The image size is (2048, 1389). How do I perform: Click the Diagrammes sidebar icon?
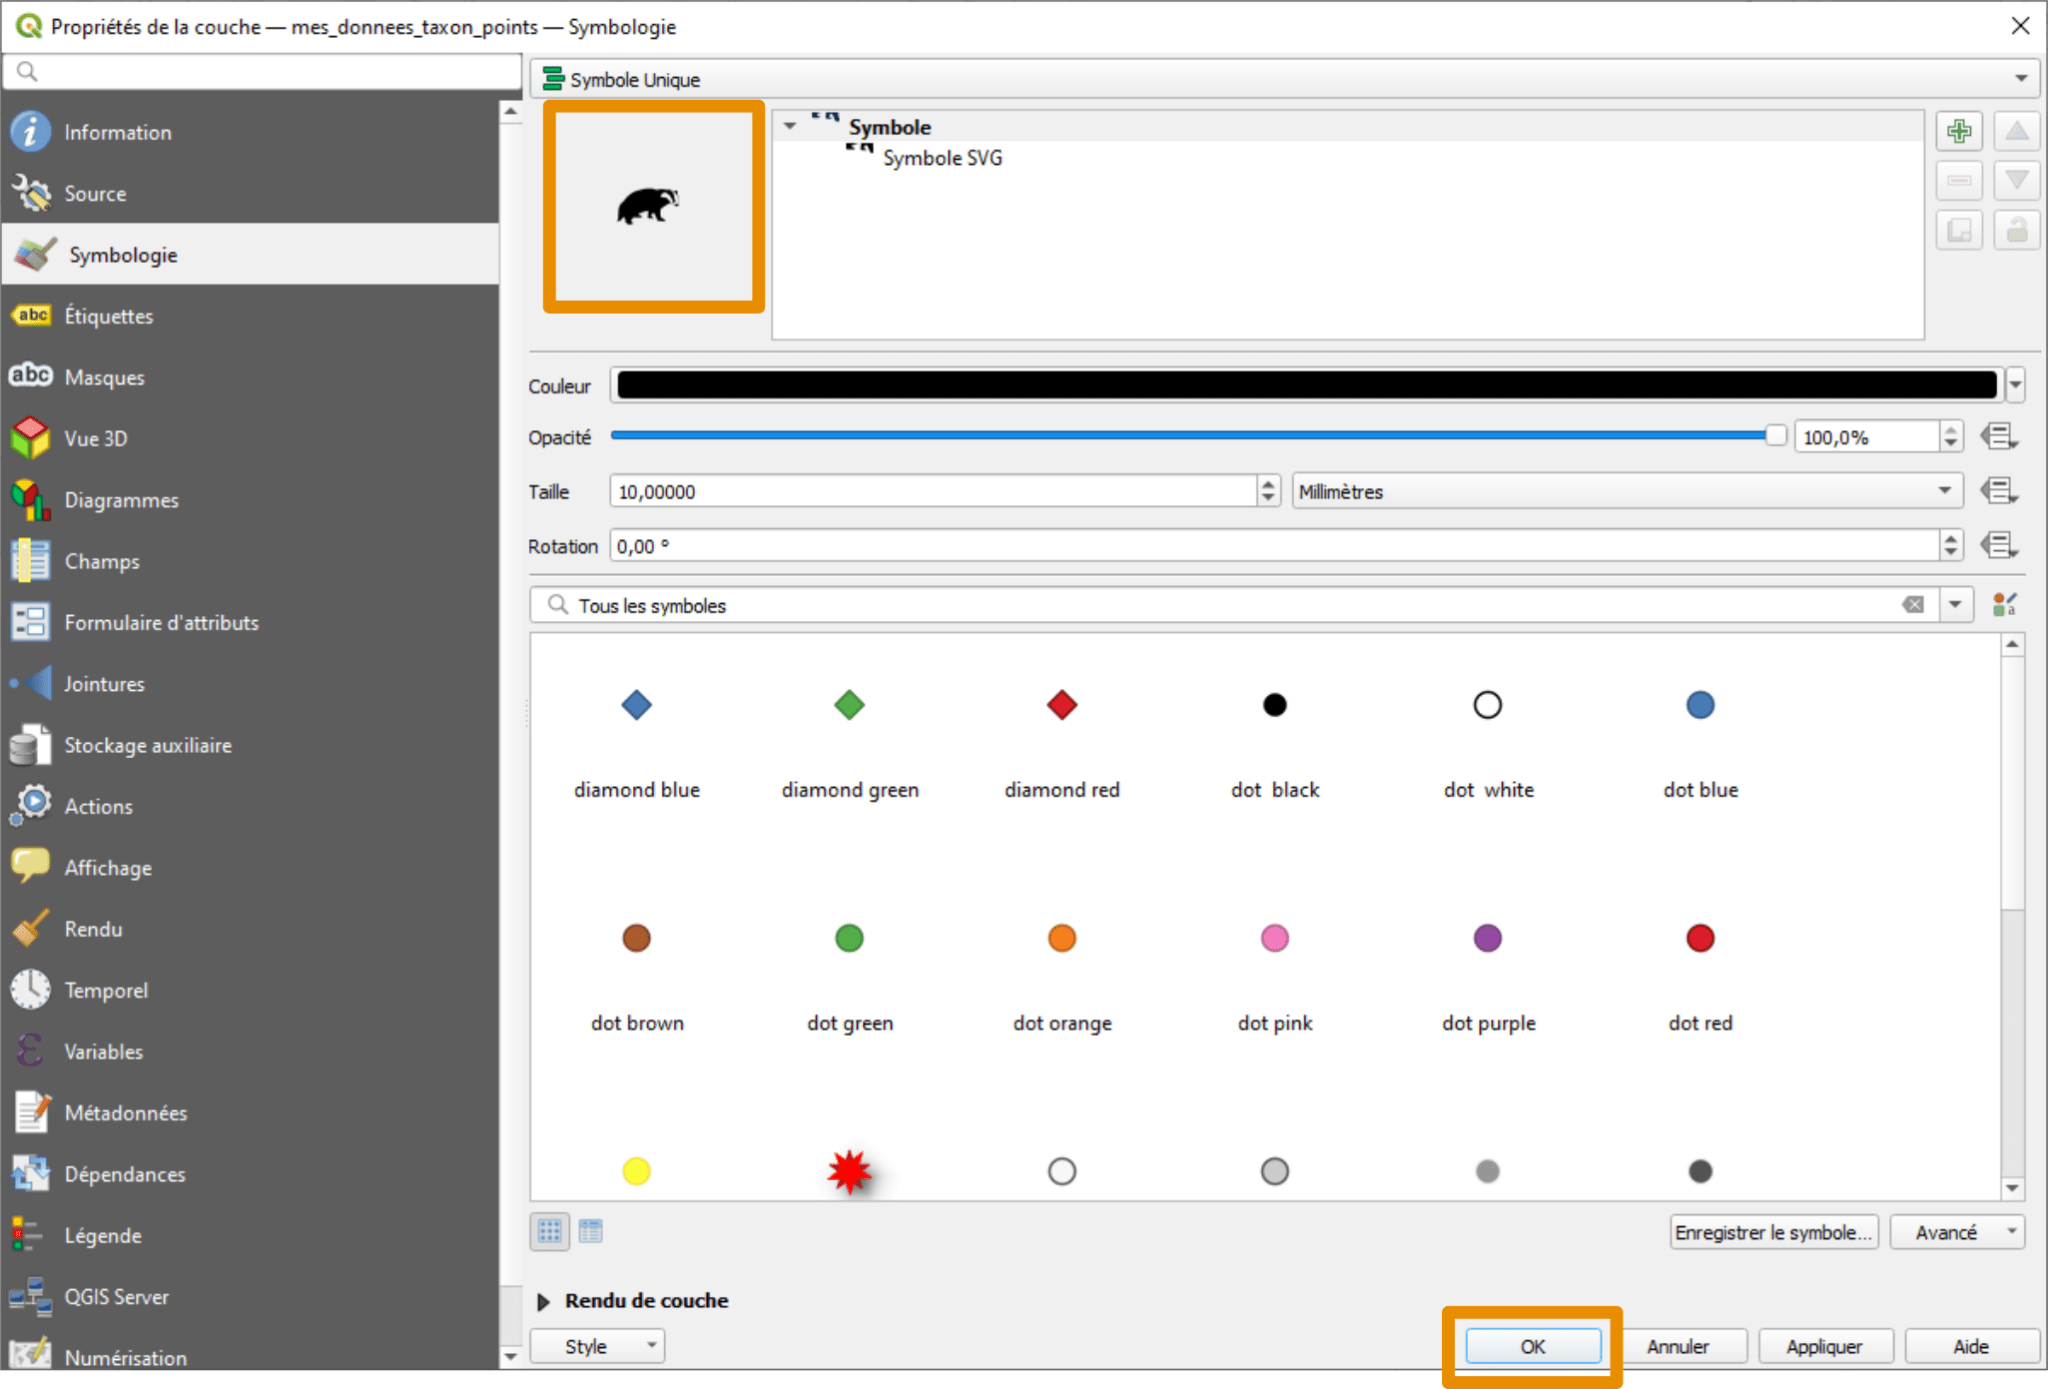[31, 499]
